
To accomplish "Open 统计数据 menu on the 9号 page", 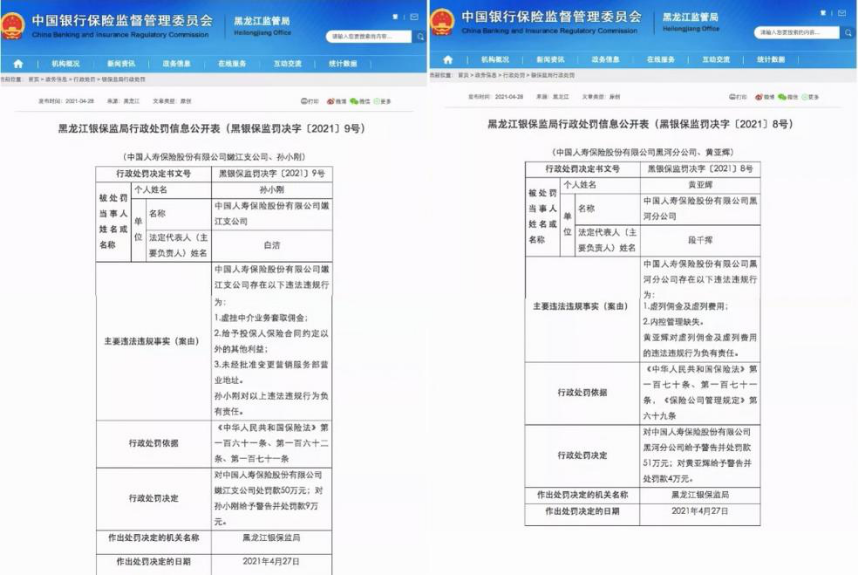I will [x=343, y=64].
